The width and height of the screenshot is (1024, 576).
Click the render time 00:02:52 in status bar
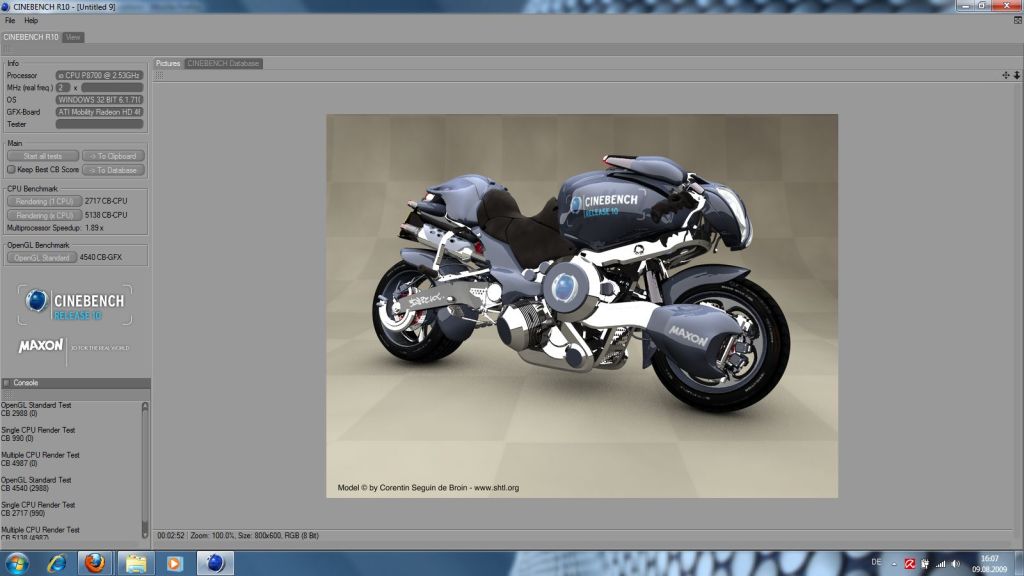(170, 536)
